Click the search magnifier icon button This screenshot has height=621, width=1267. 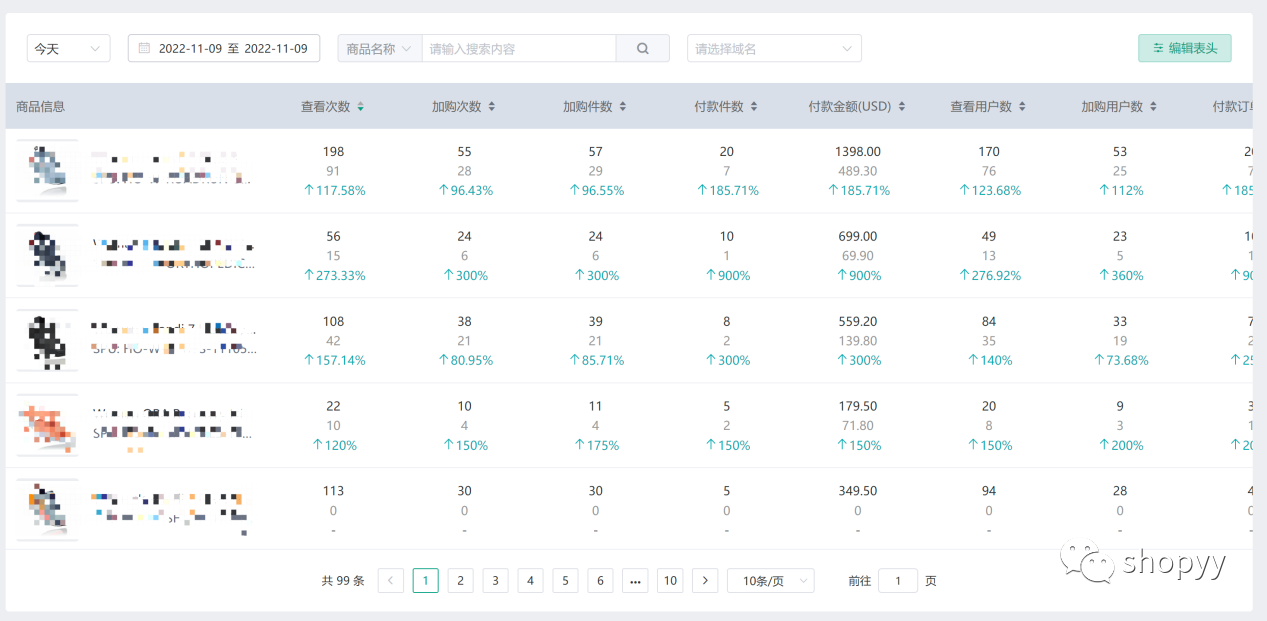(643, 48)
